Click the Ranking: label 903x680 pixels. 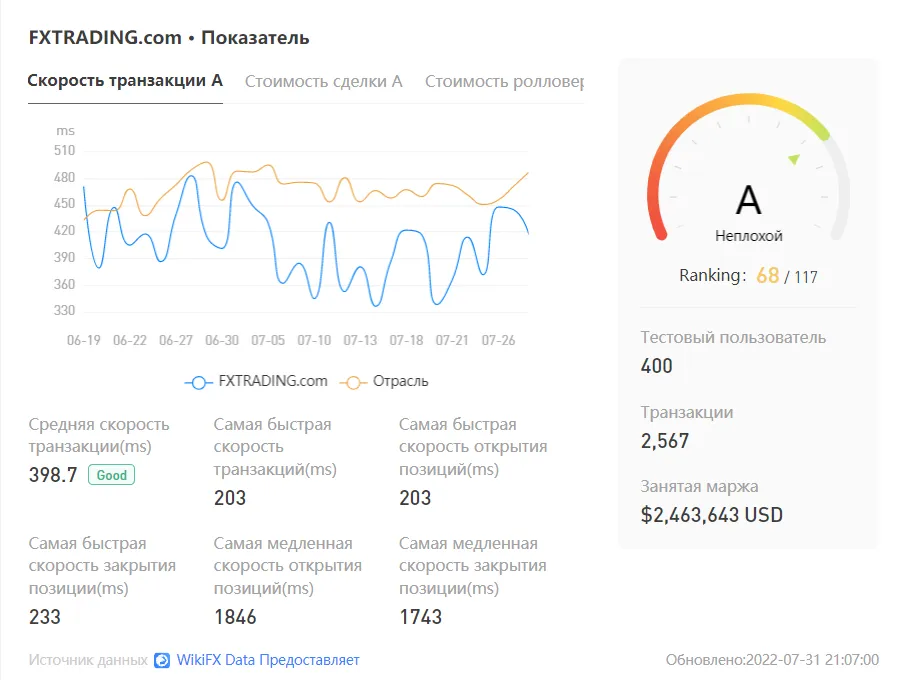[713, 276]
